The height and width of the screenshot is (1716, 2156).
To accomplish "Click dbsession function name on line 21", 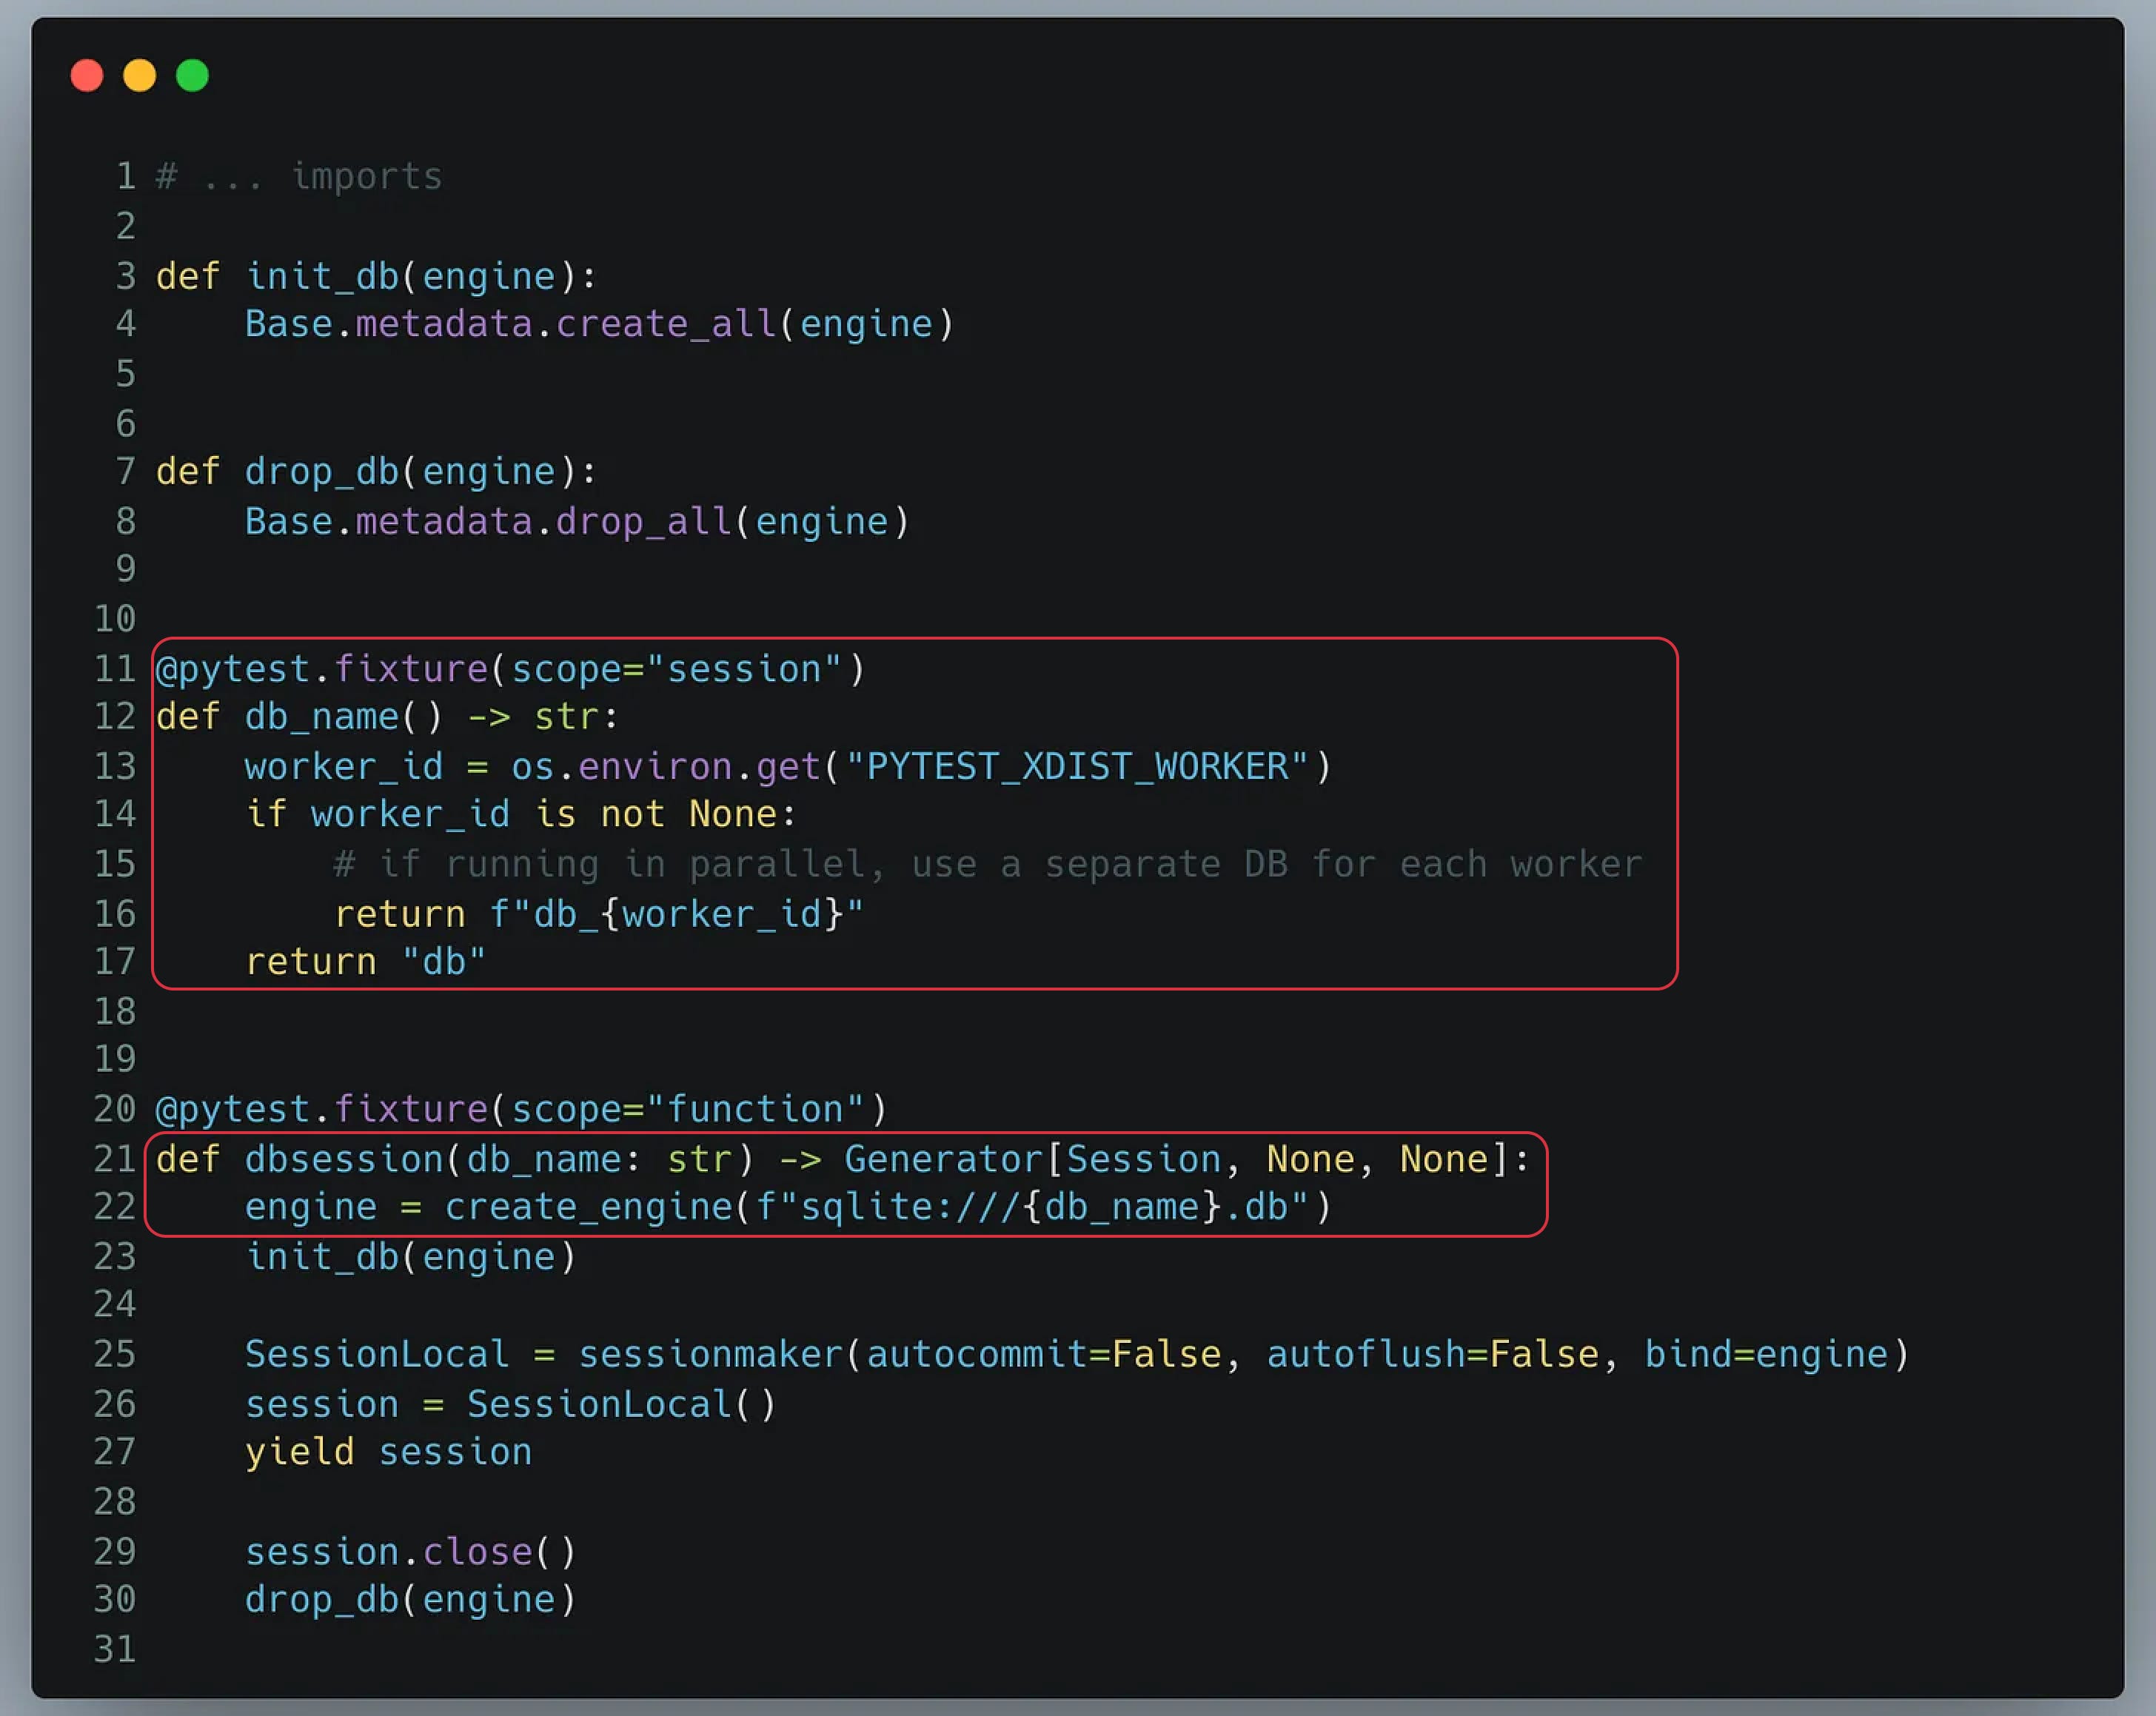I will (344, 1159).
